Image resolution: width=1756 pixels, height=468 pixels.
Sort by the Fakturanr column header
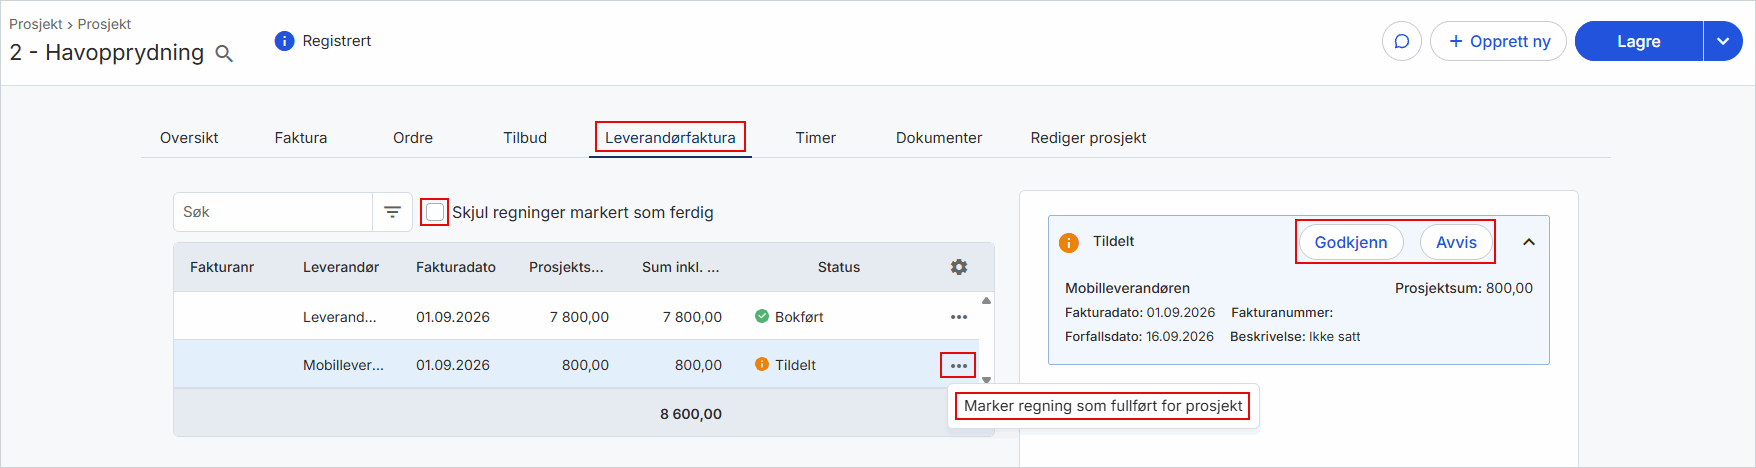click(222, 267)
